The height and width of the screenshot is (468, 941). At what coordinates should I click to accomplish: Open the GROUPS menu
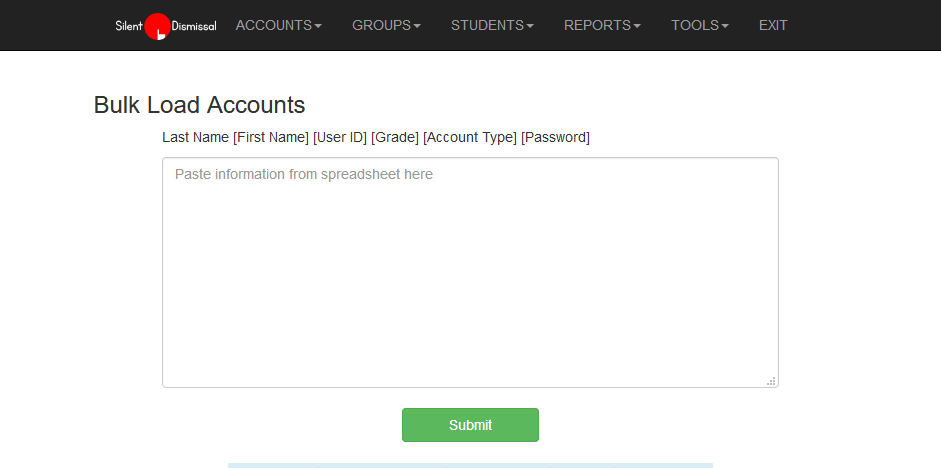pos(381,25)
